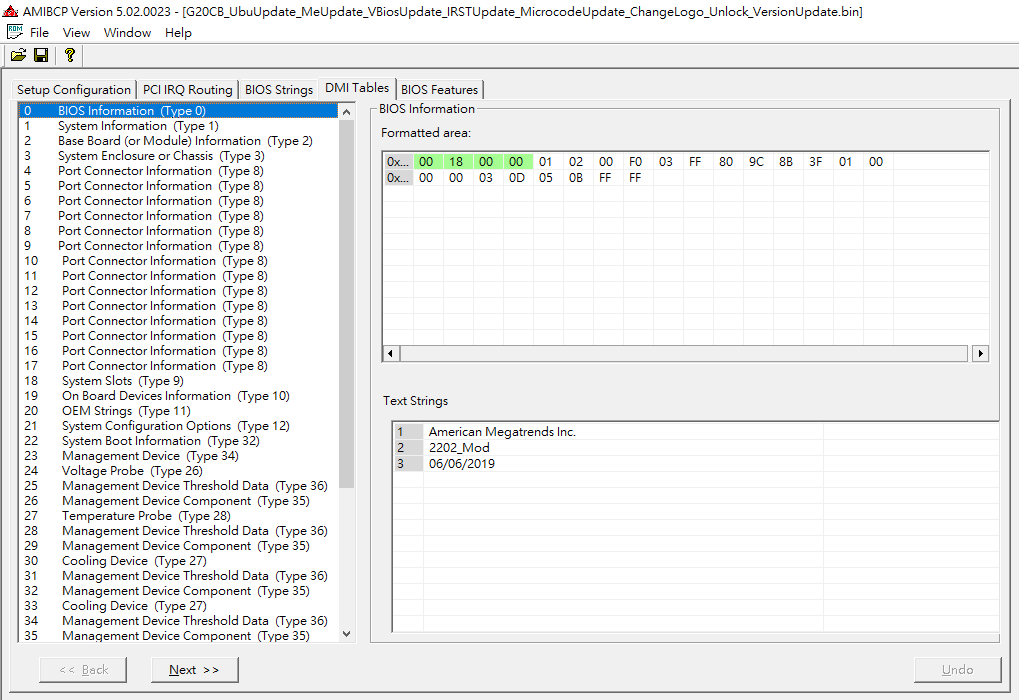Select System Slots (Type 9) row

(179, 380)
